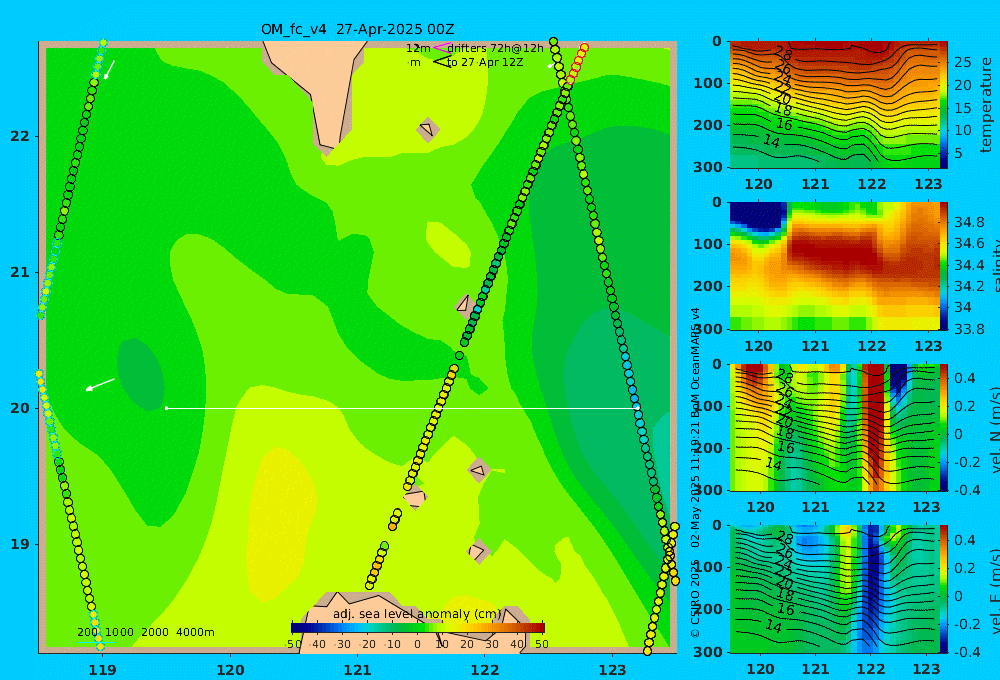Open the temperature section panel
The width and height of the screenshot is (1000, 680).
834,105
